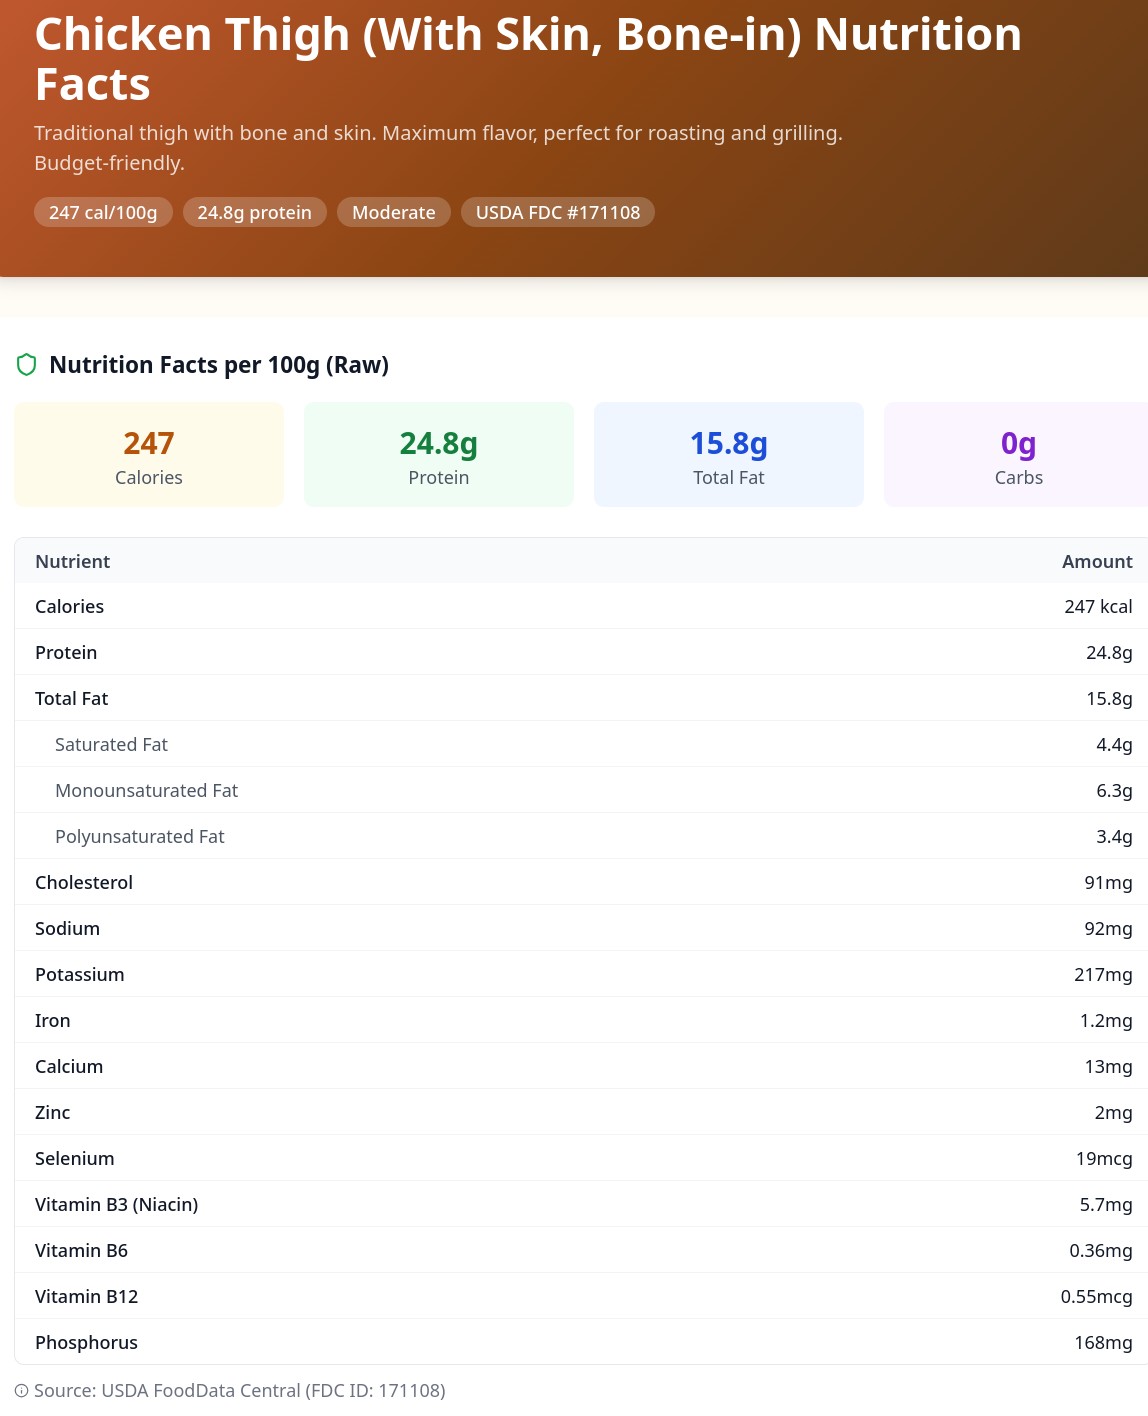Select the 24.8g Protein summary card
Viewport: 1148px width, 1416px height.
pyautogui.click(x=439, y=455)
